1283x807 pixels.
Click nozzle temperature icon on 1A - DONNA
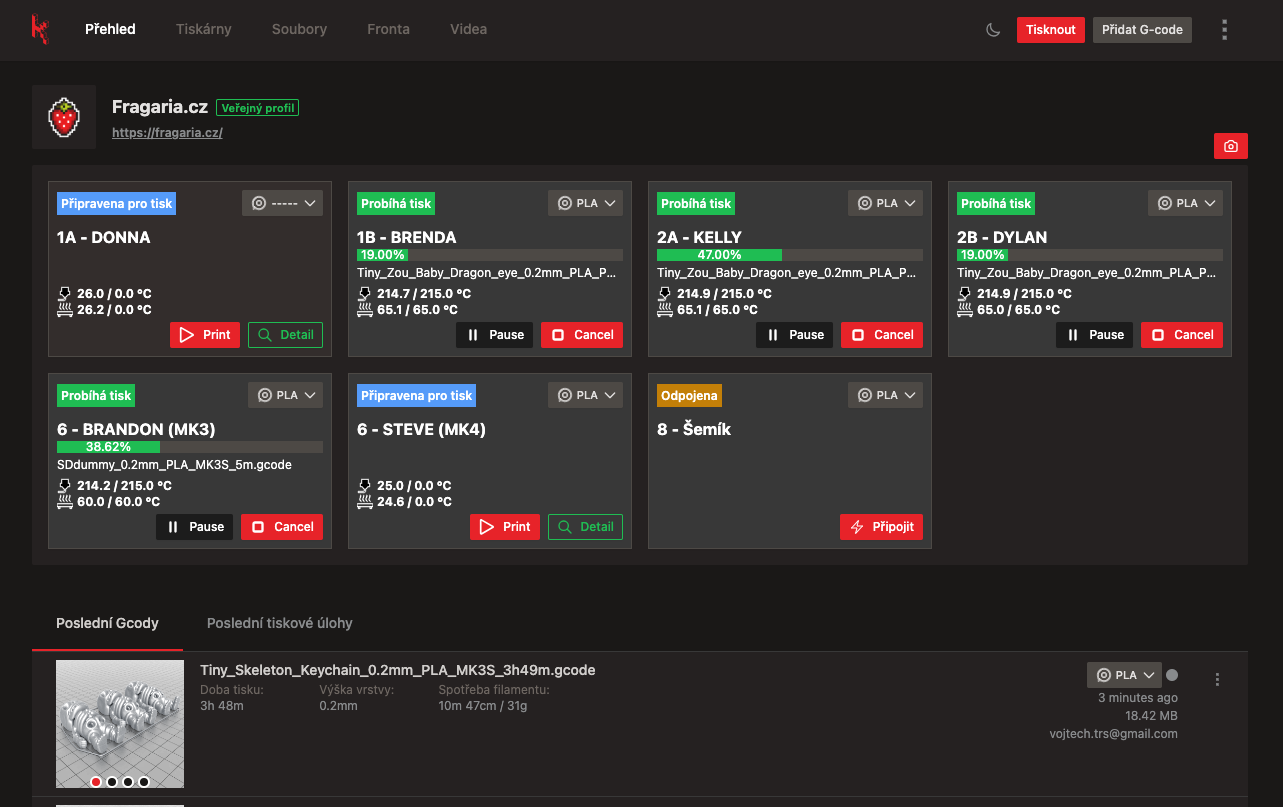(65, 293)
